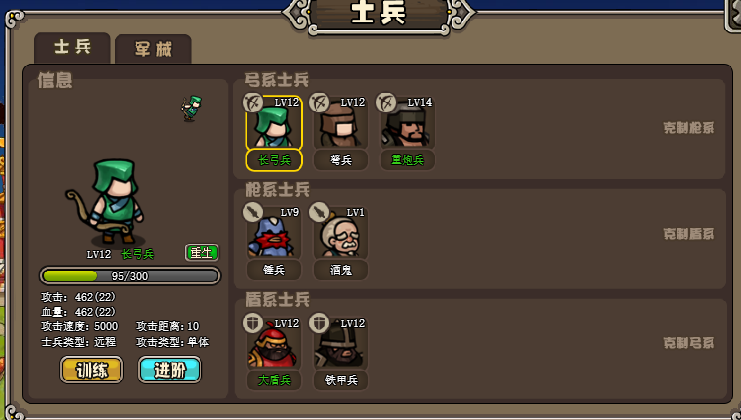The width and height of the screenshot is (741, 420).
Task: Click the shield type badge on 铁甲兵
Action: [319, 323]
